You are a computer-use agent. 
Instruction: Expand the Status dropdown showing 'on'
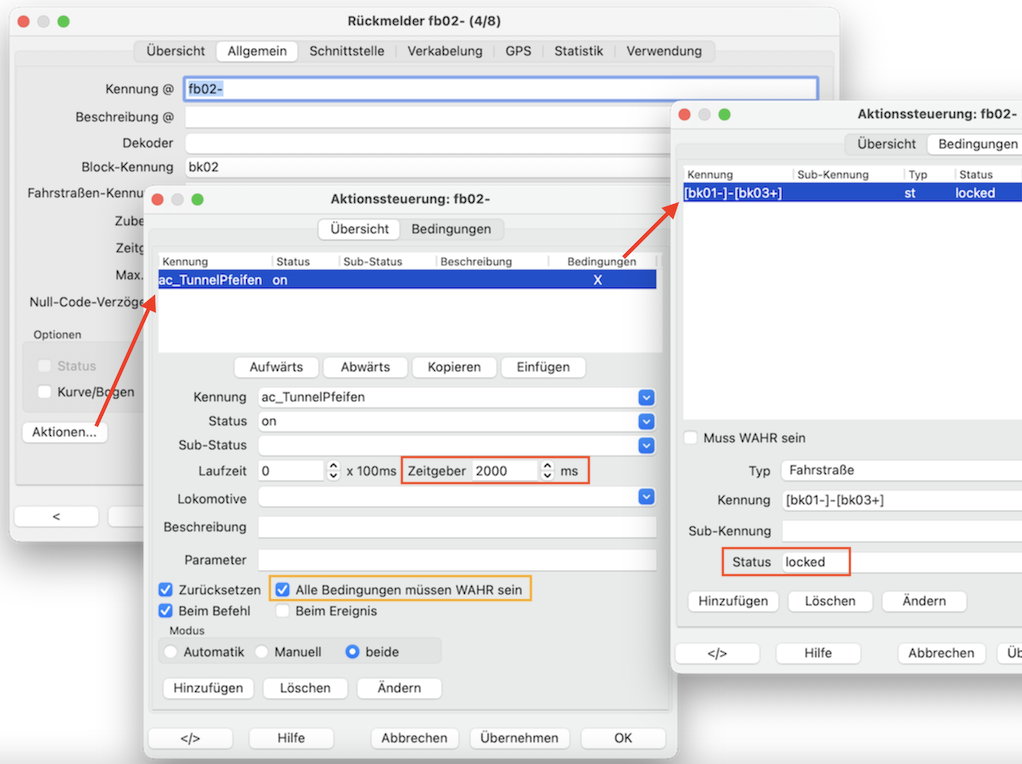646,421
